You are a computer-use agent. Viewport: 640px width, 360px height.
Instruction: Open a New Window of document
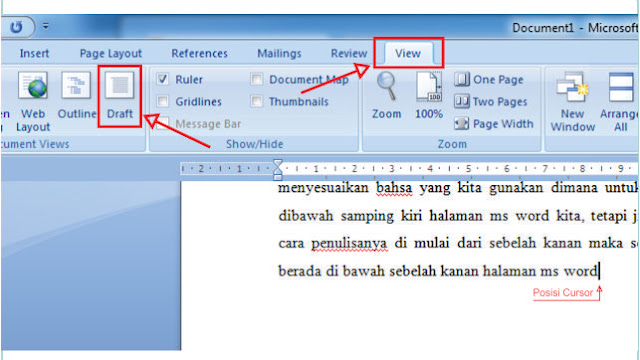pyautogui.click(x=572, y=102)
